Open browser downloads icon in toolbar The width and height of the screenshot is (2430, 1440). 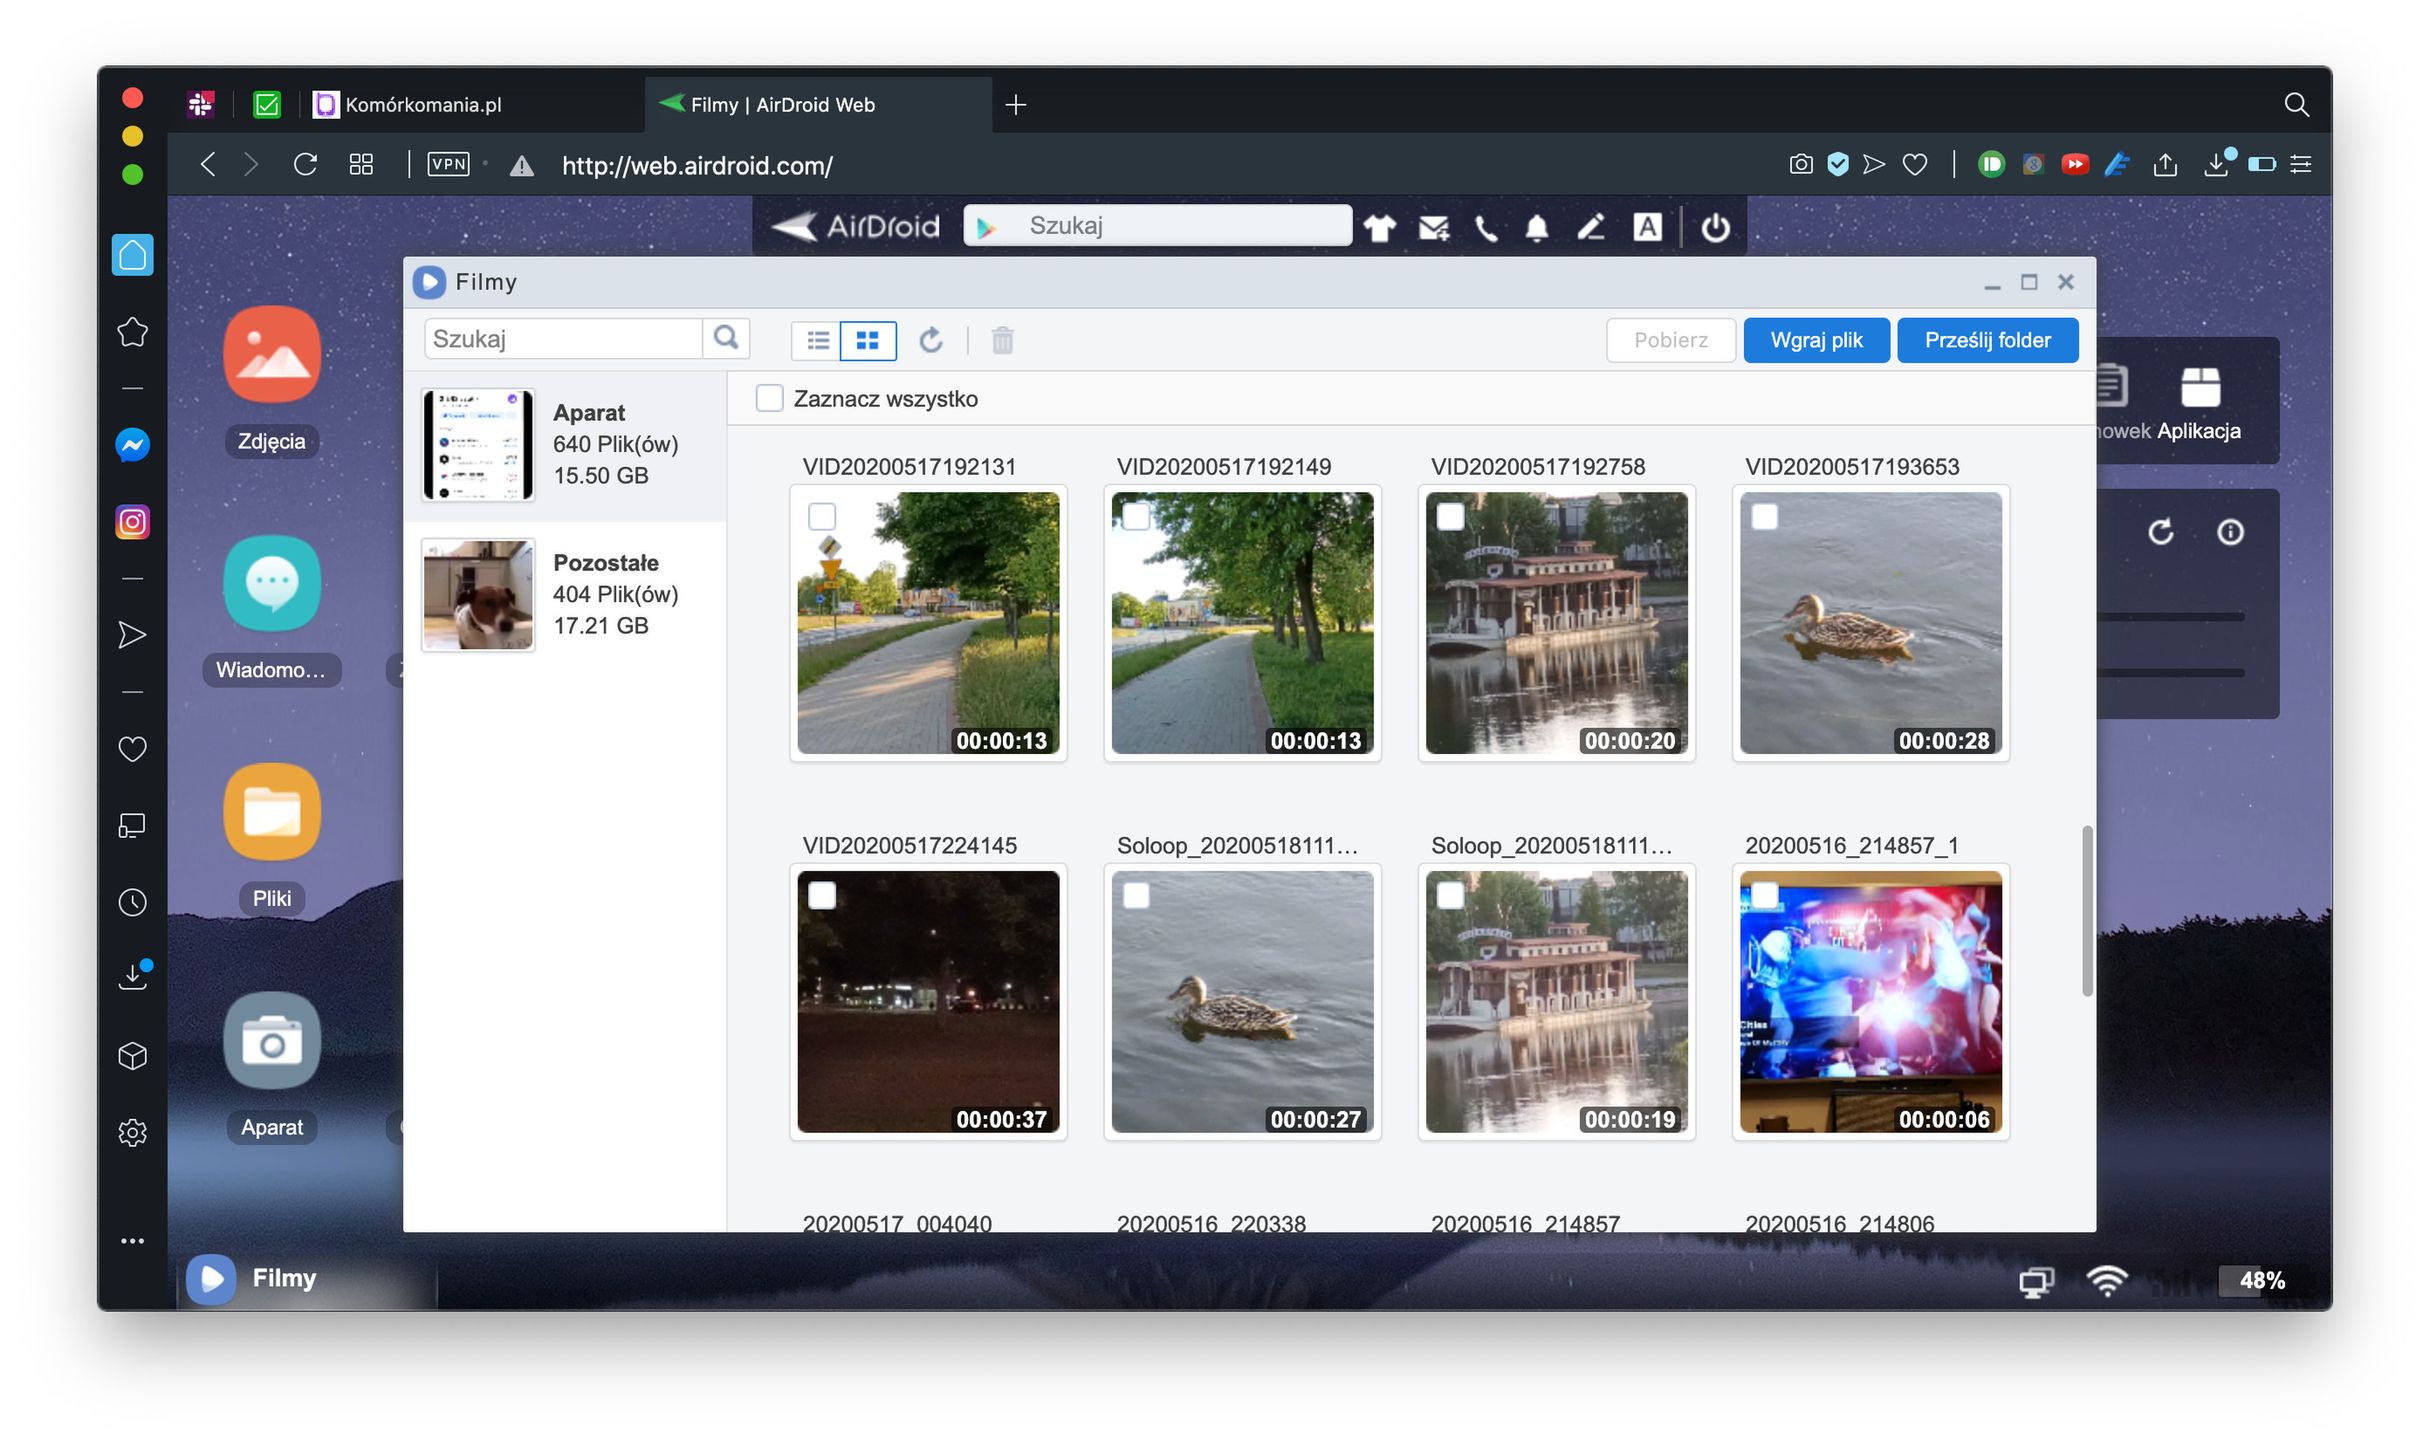2216,164
